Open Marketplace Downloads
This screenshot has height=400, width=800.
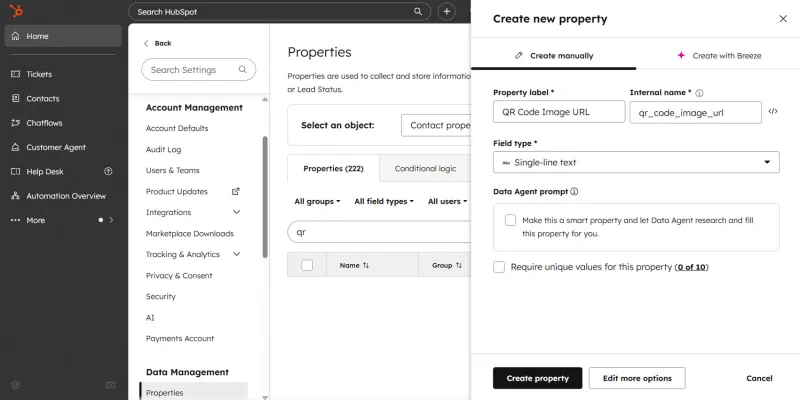point(190,234)
